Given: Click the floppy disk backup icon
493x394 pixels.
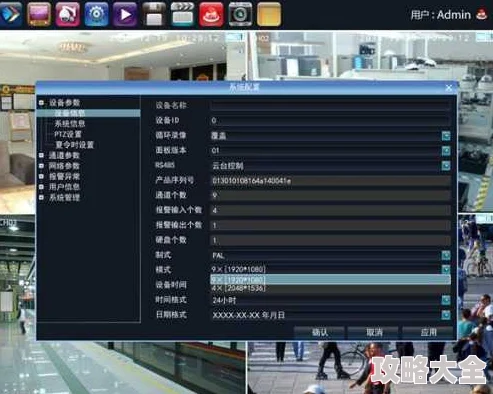Looking at the screenshot, I should (x=154, y=14).
